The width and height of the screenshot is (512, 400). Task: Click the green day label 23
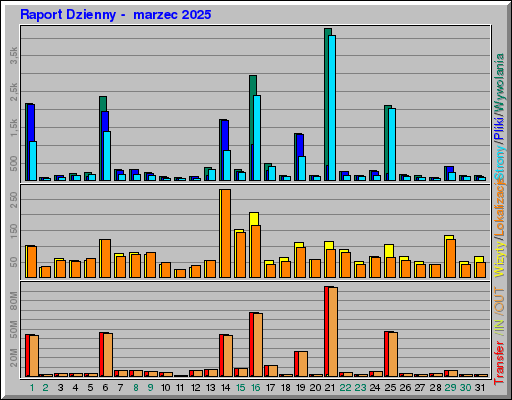[360, 388]
